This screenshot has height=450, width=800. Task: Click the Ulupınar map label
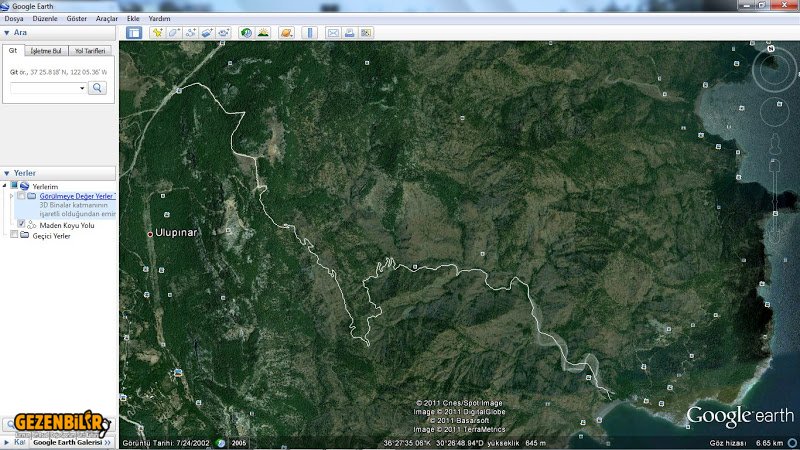tap(176, 232)
